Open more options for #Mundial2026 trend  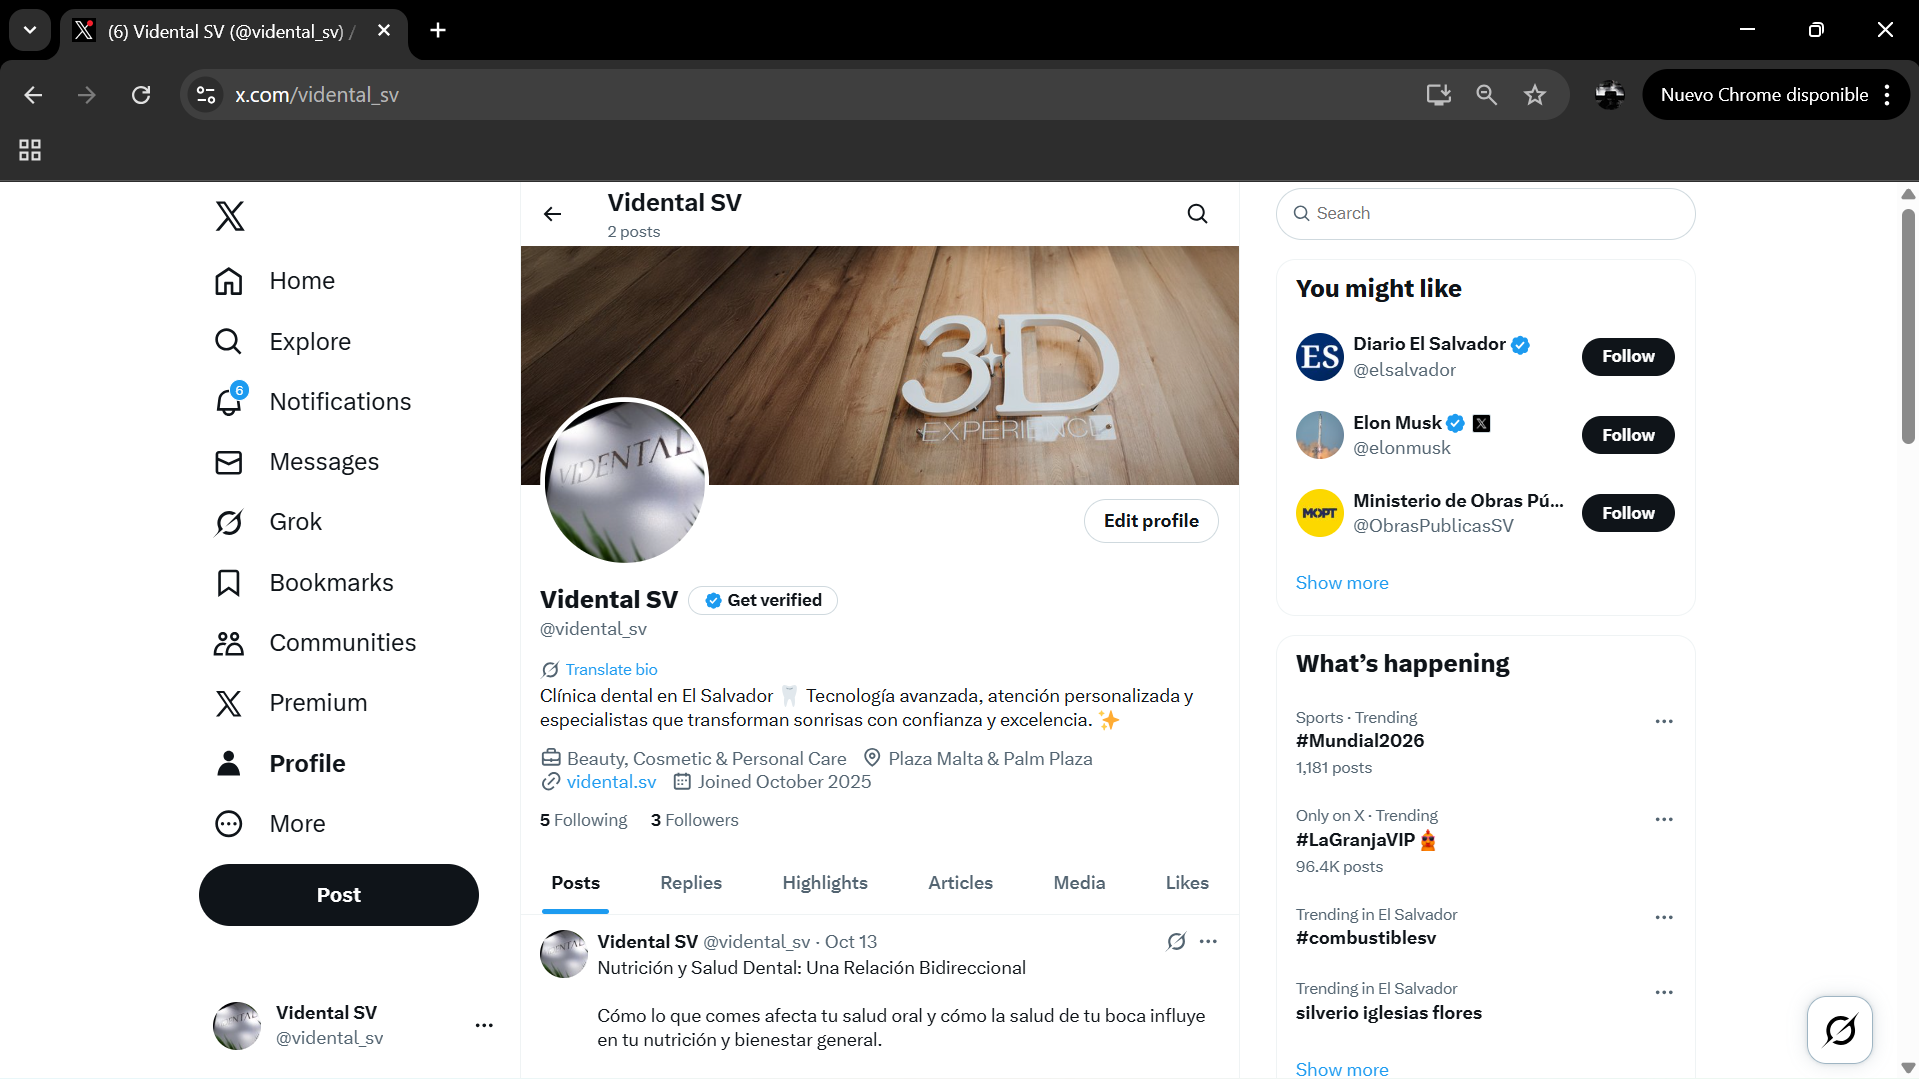tap(1663, 720)
